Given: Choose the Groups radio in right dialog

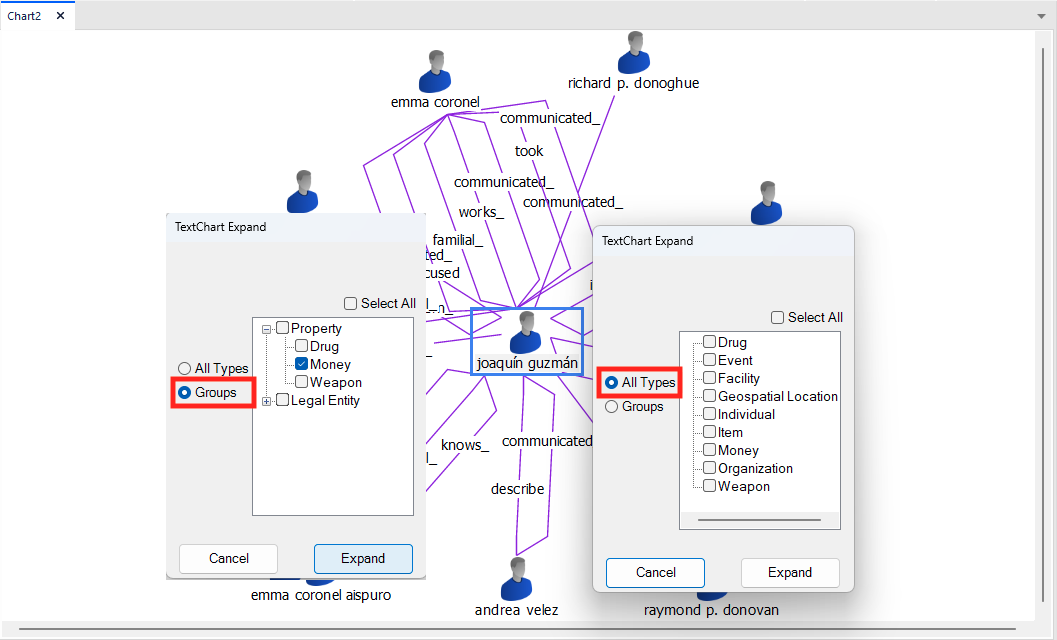Looking at the screenshot, I should click(x=611, y=407).
